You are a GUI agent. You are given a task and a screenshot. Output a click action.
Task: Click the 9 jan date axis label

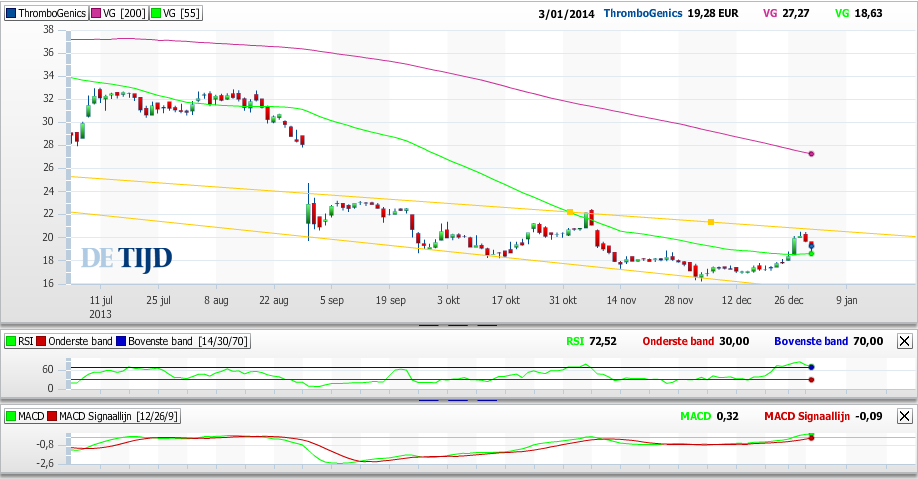click(847, 300)
